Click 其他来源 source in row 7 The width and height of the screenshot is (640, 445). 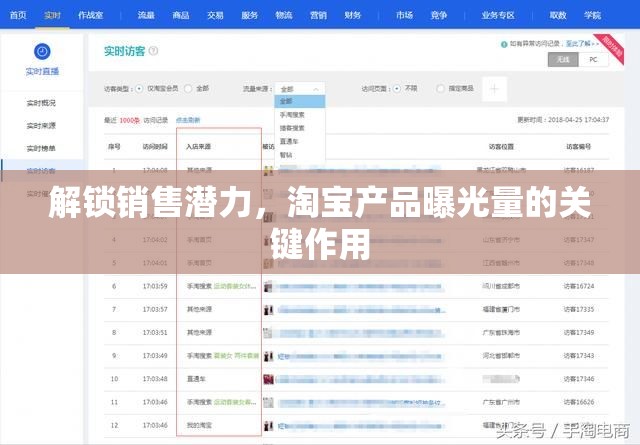pyautogui.click(x=199, y=309)
